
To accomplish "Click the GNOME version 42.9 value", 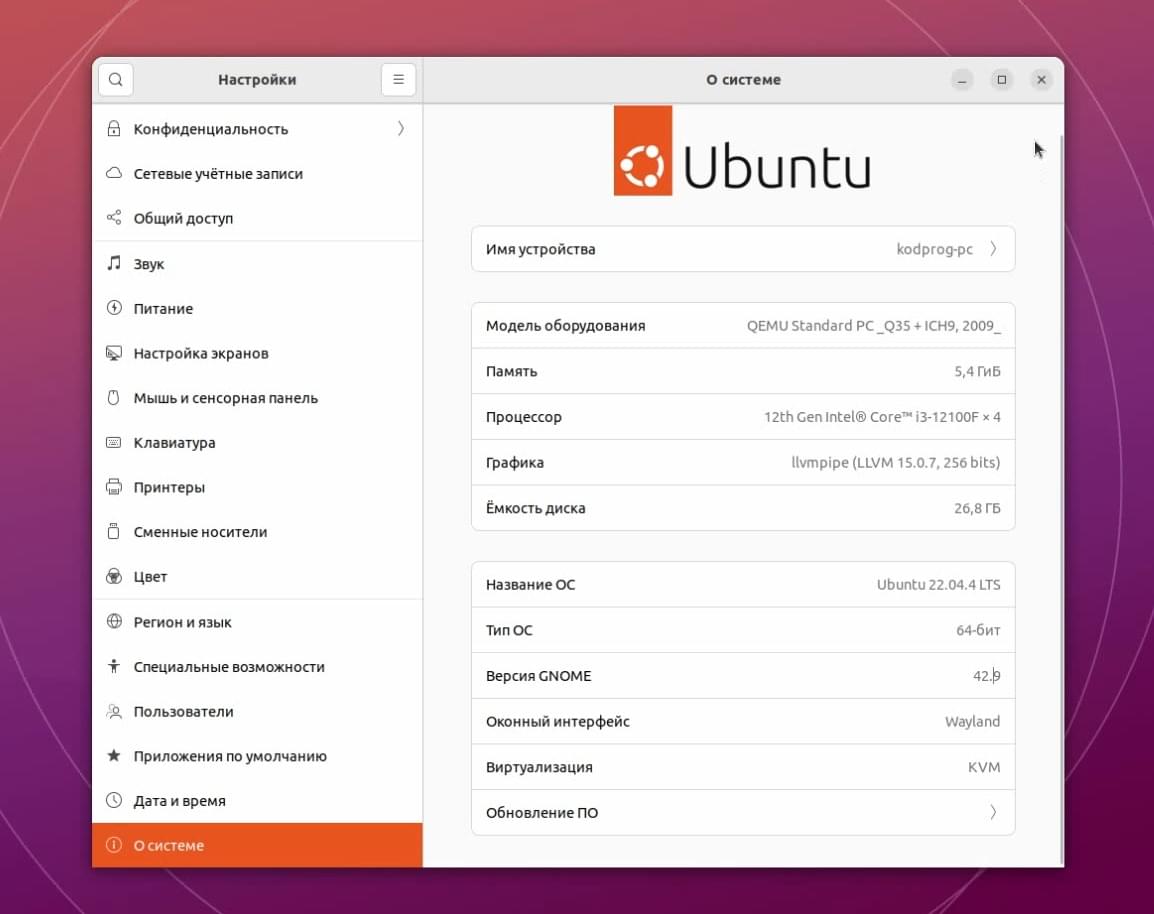I will tap(986, 676).
